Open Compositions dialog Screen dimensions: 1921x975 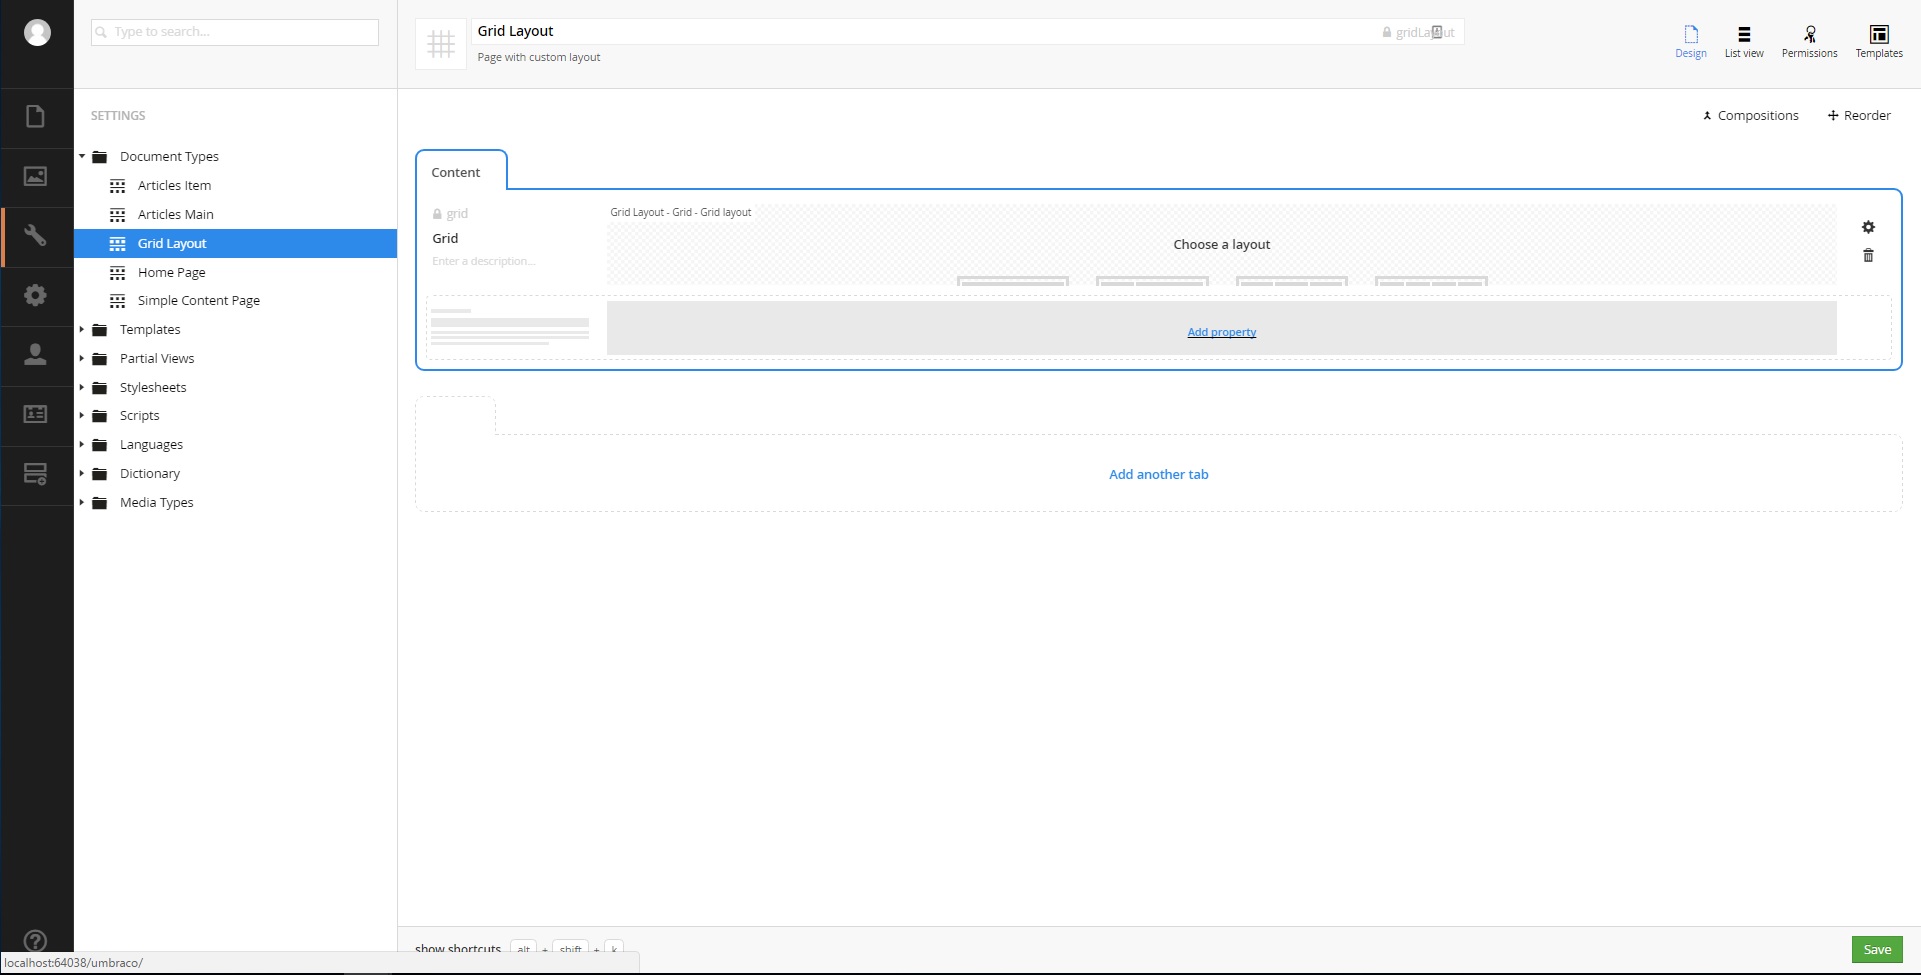click(x=1750, y=116)
